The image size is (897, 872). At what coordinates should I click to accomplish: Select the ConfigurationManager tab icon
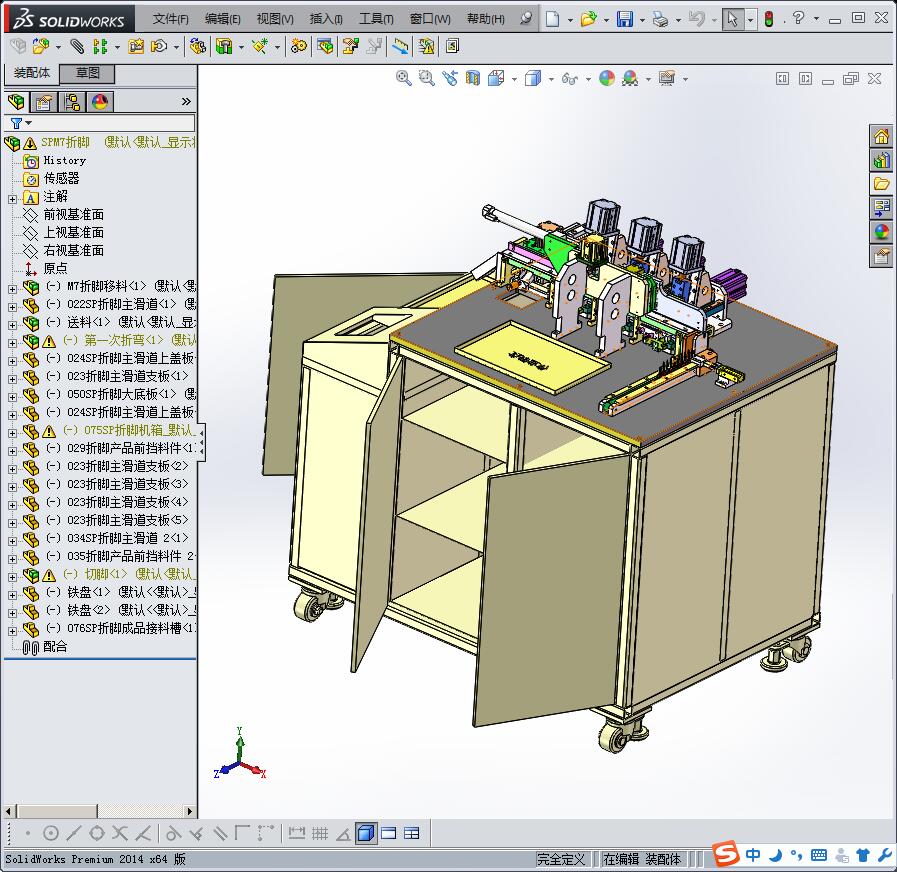[72, 102]
